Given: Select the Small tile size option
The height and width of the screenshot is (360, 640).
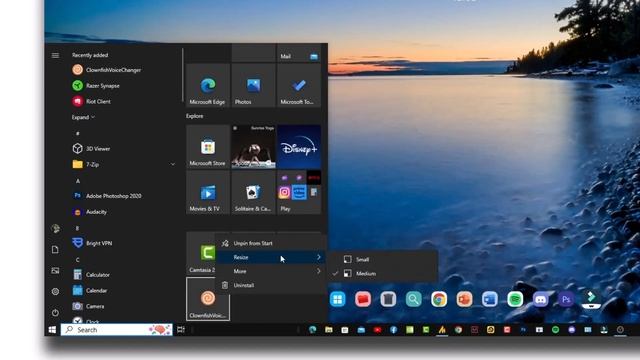Looking at the screenshot, I should point(383,260).
